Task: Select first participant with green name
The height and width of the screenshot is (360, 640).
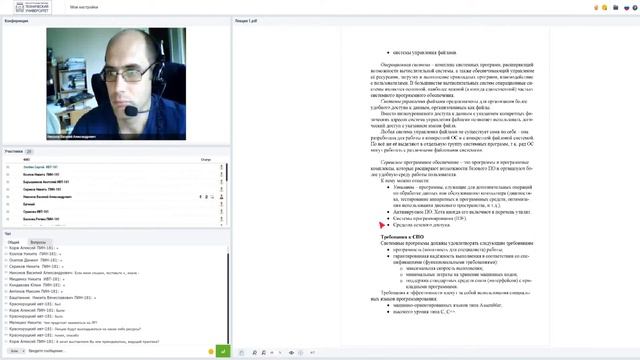Action: (x=40, y=167)
